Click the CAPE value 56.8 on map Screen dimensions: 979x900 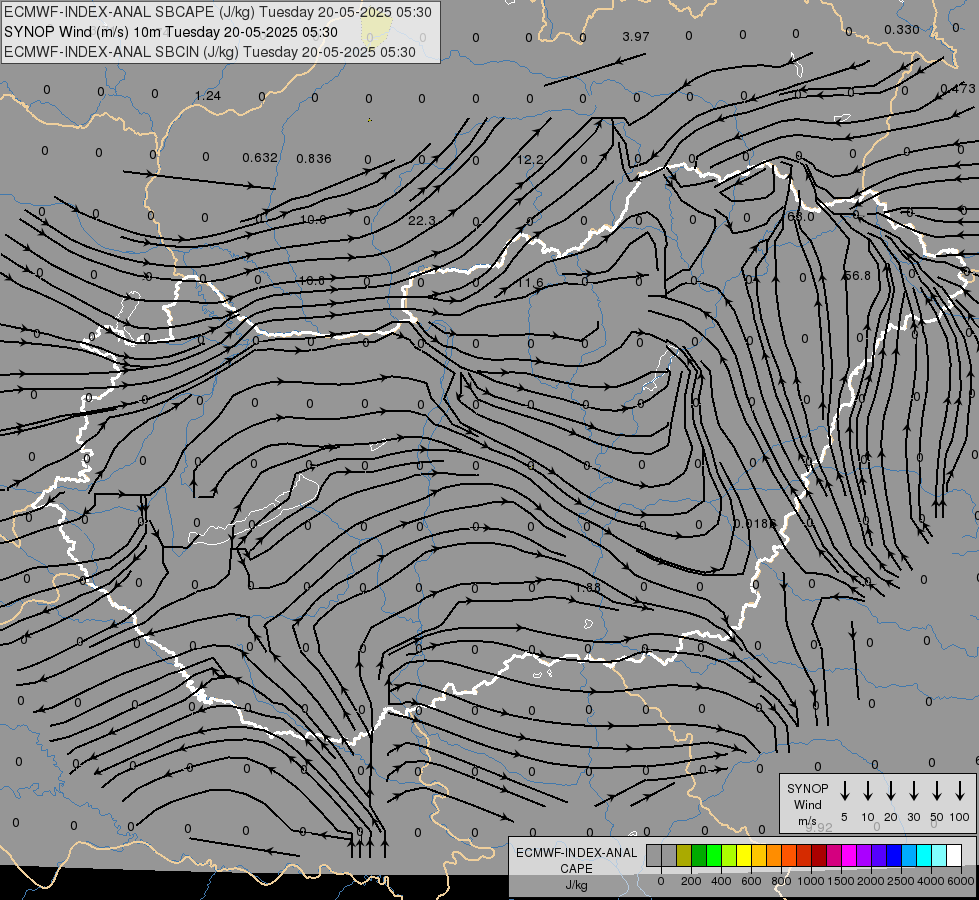point(857,275)
